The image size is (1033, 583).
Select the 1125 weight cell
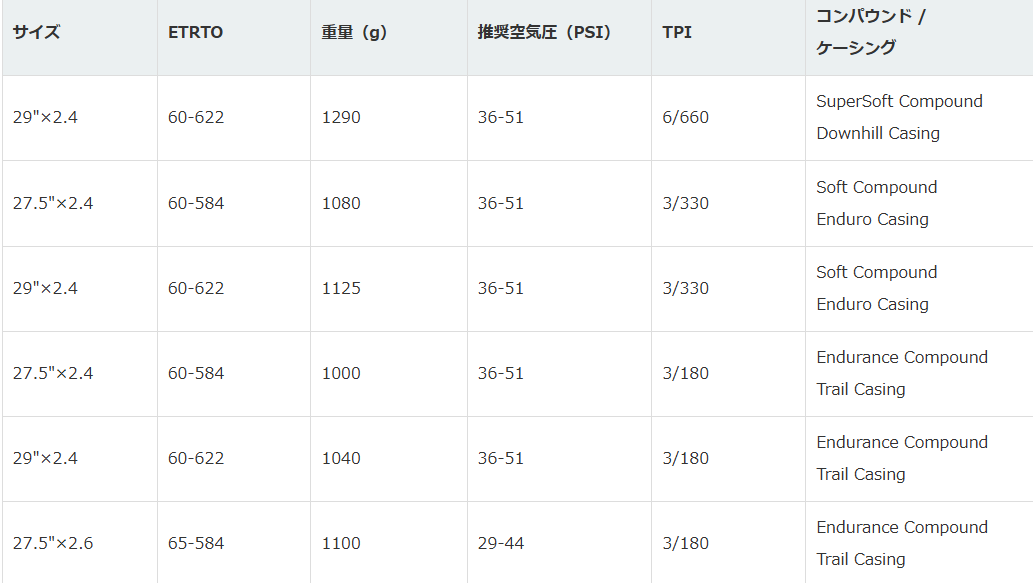(x=341, y=288)
